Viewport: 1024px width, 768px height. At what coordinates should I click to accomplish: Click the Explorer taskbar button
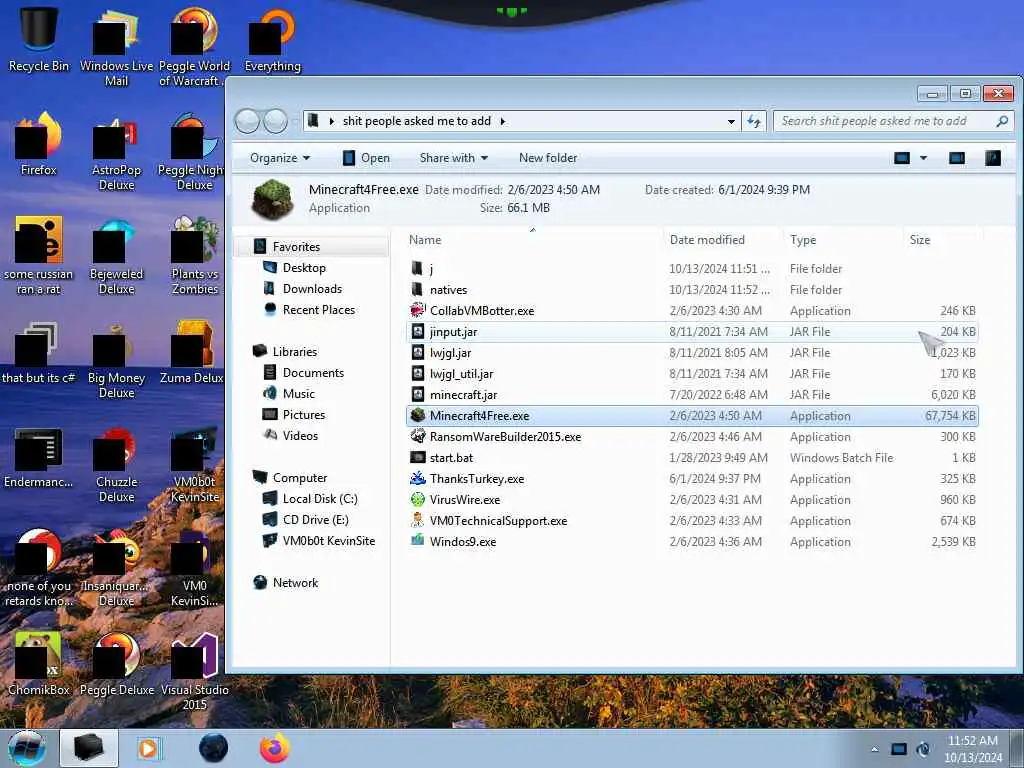[x=89, y=748]
